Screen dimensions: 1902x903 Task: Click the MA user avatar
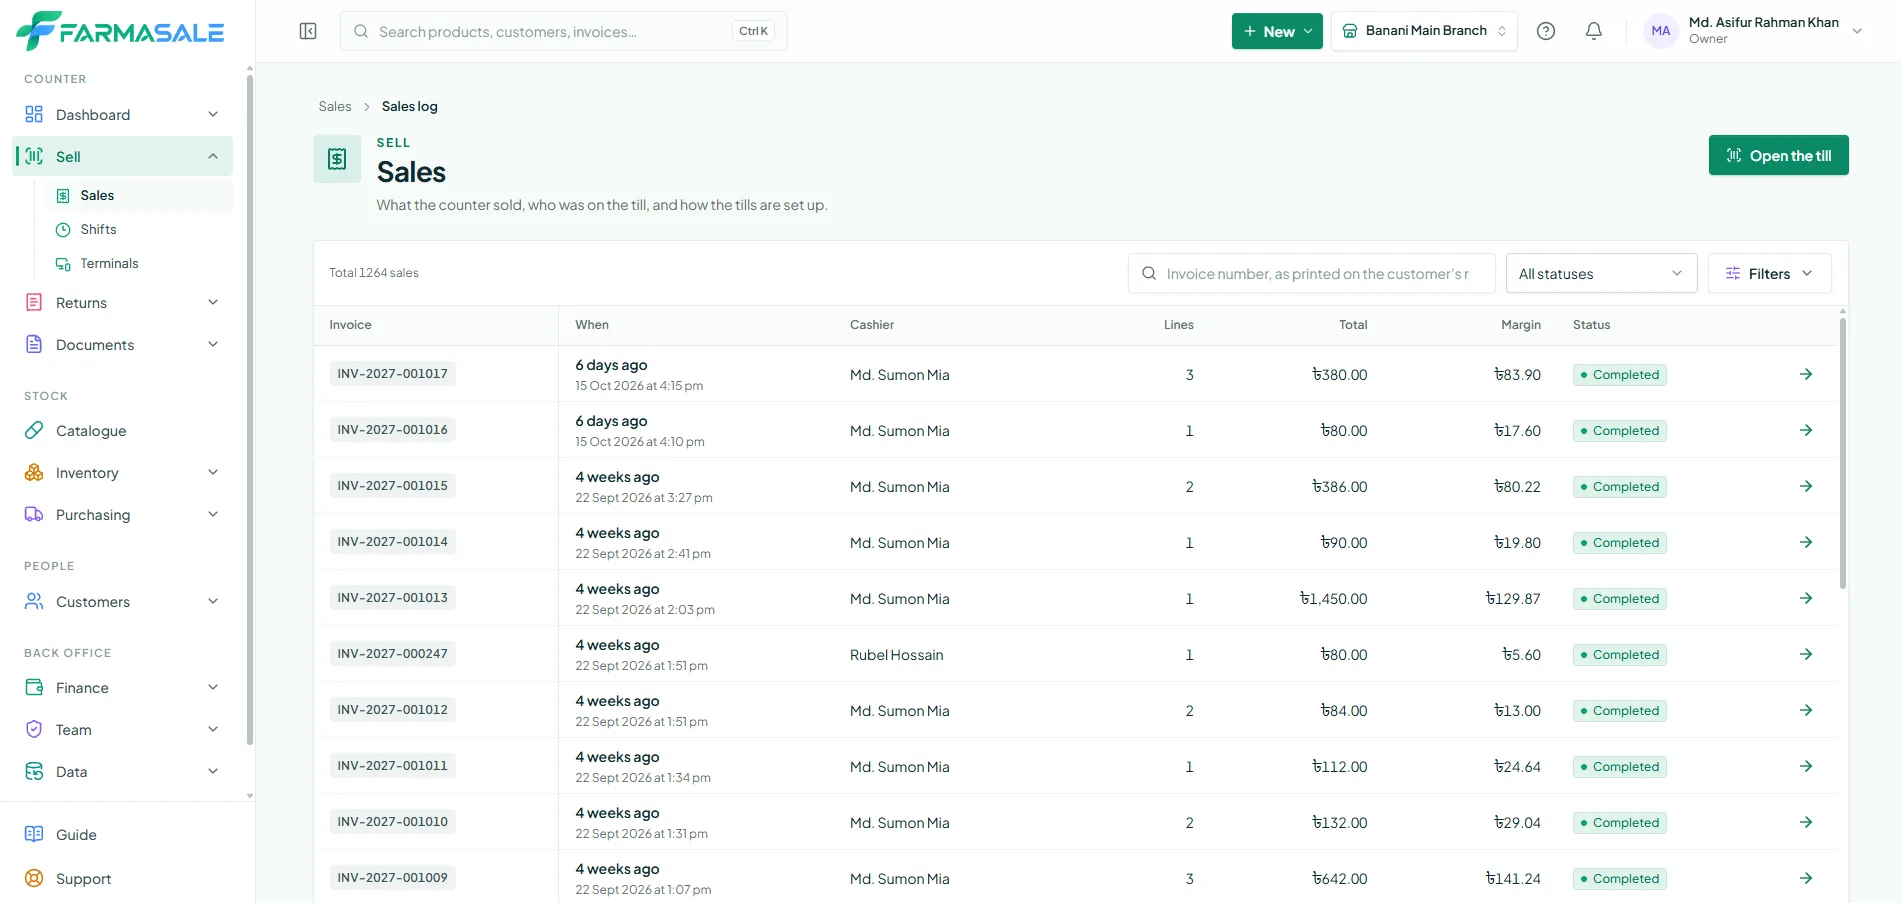[1661, 31]
